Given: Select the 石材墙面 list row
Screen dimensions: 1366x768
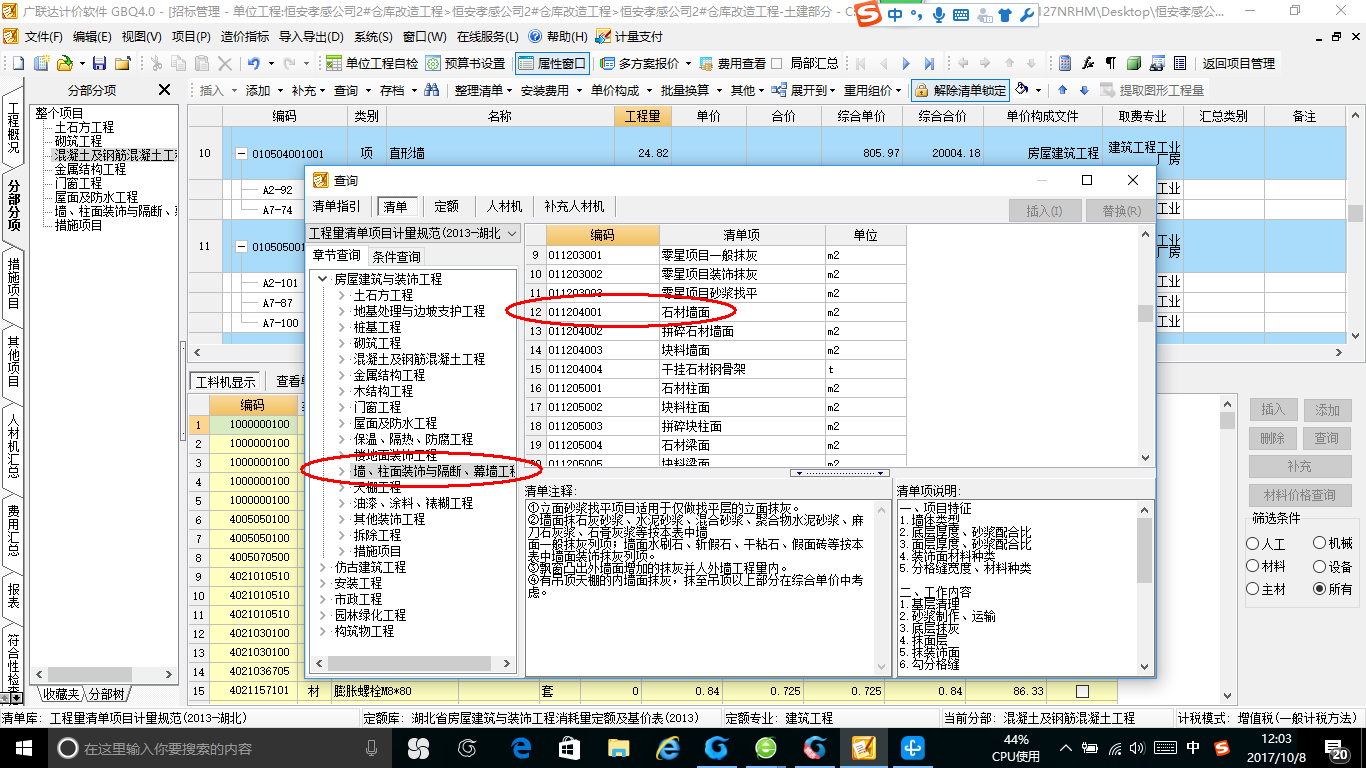Looking at the screenshot, I should (x=716, y=312).
